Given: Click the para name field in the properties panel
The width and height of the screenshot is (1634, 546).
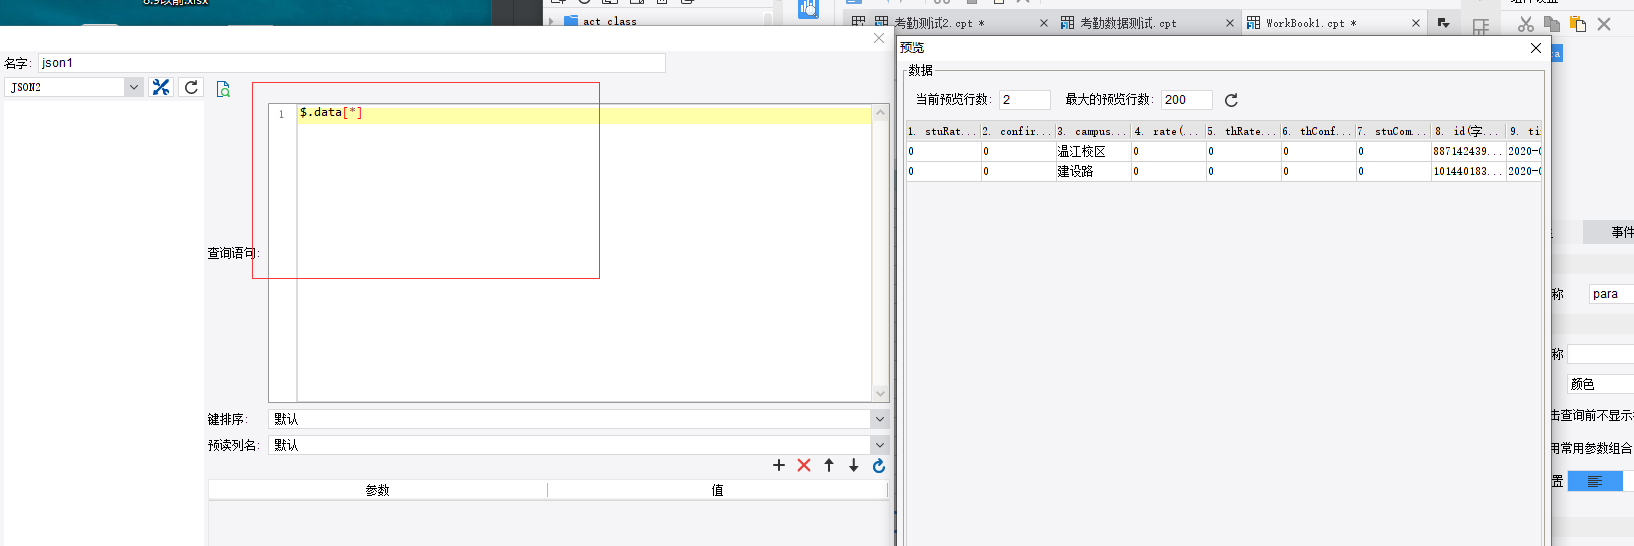Looking at the screenshot, I should tap(1611, 294).
